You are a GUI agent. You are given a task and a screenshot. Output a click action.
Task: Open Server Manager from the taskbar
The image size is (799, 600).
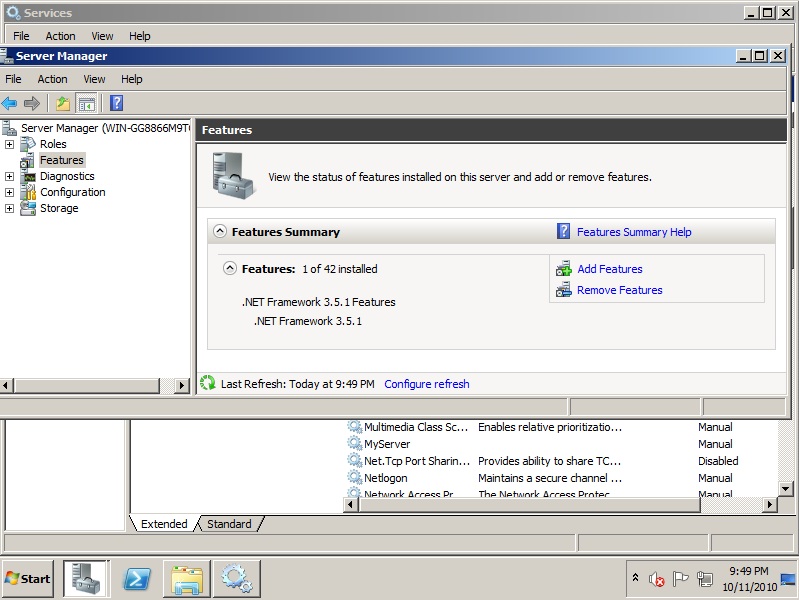click(x=86, y=579)
